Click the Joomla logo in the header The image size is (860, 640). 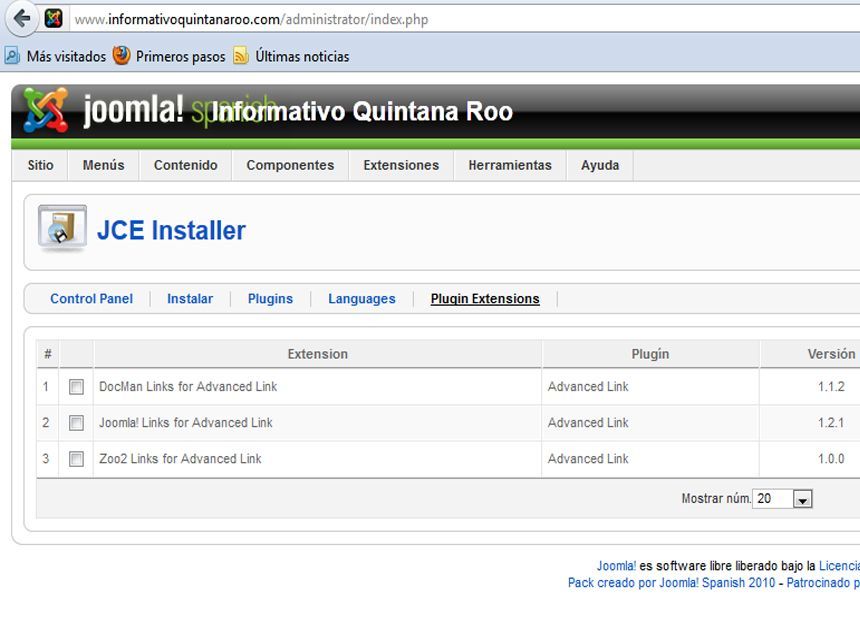coord(46,110)
